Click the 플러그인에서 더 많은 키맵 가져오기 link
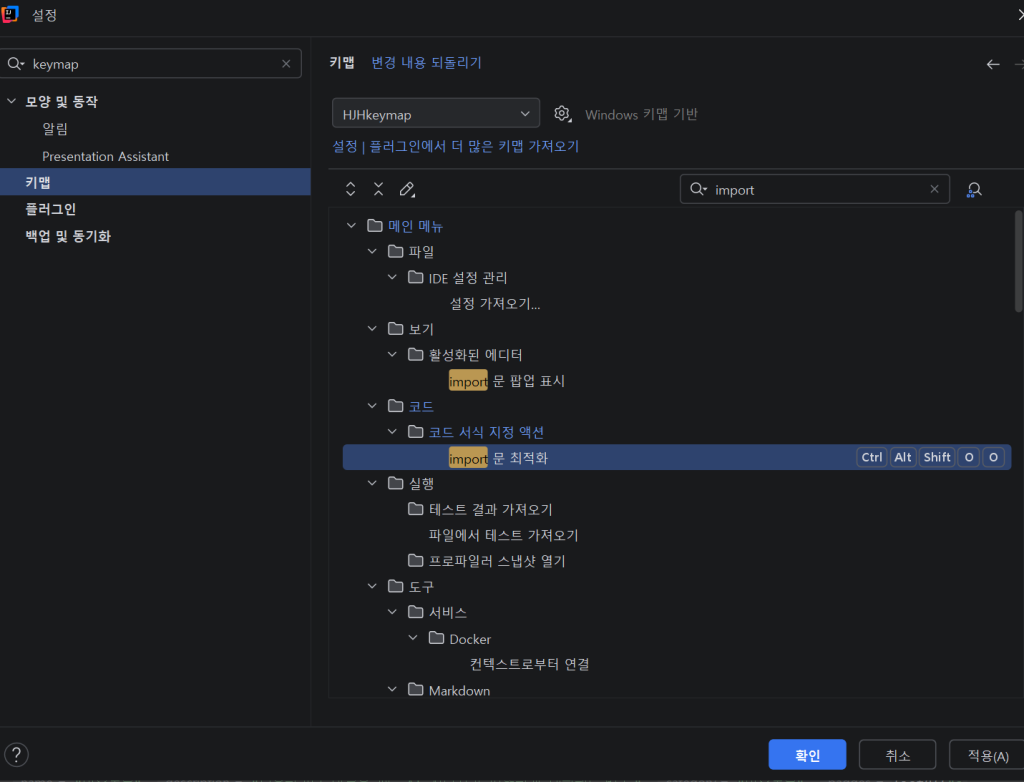This screenshot has height=782, width=1024. tap(474, 146)
